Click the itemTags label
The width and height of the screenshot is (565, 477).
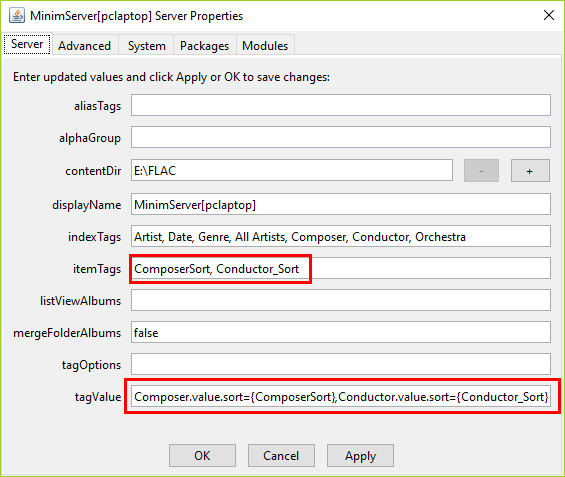(x=97, y=269)
